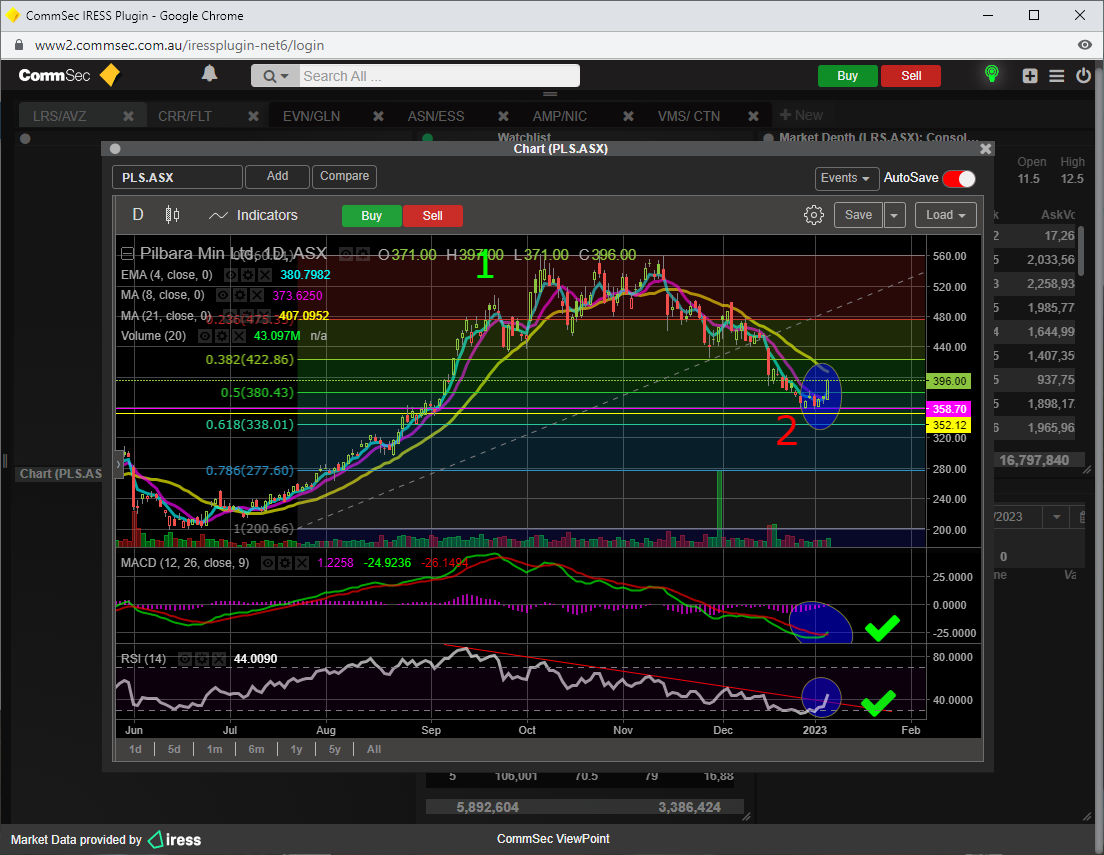Toggle visibility of RSI (14) indicator
The image size is (1104, 855).
tap(185, 659)
